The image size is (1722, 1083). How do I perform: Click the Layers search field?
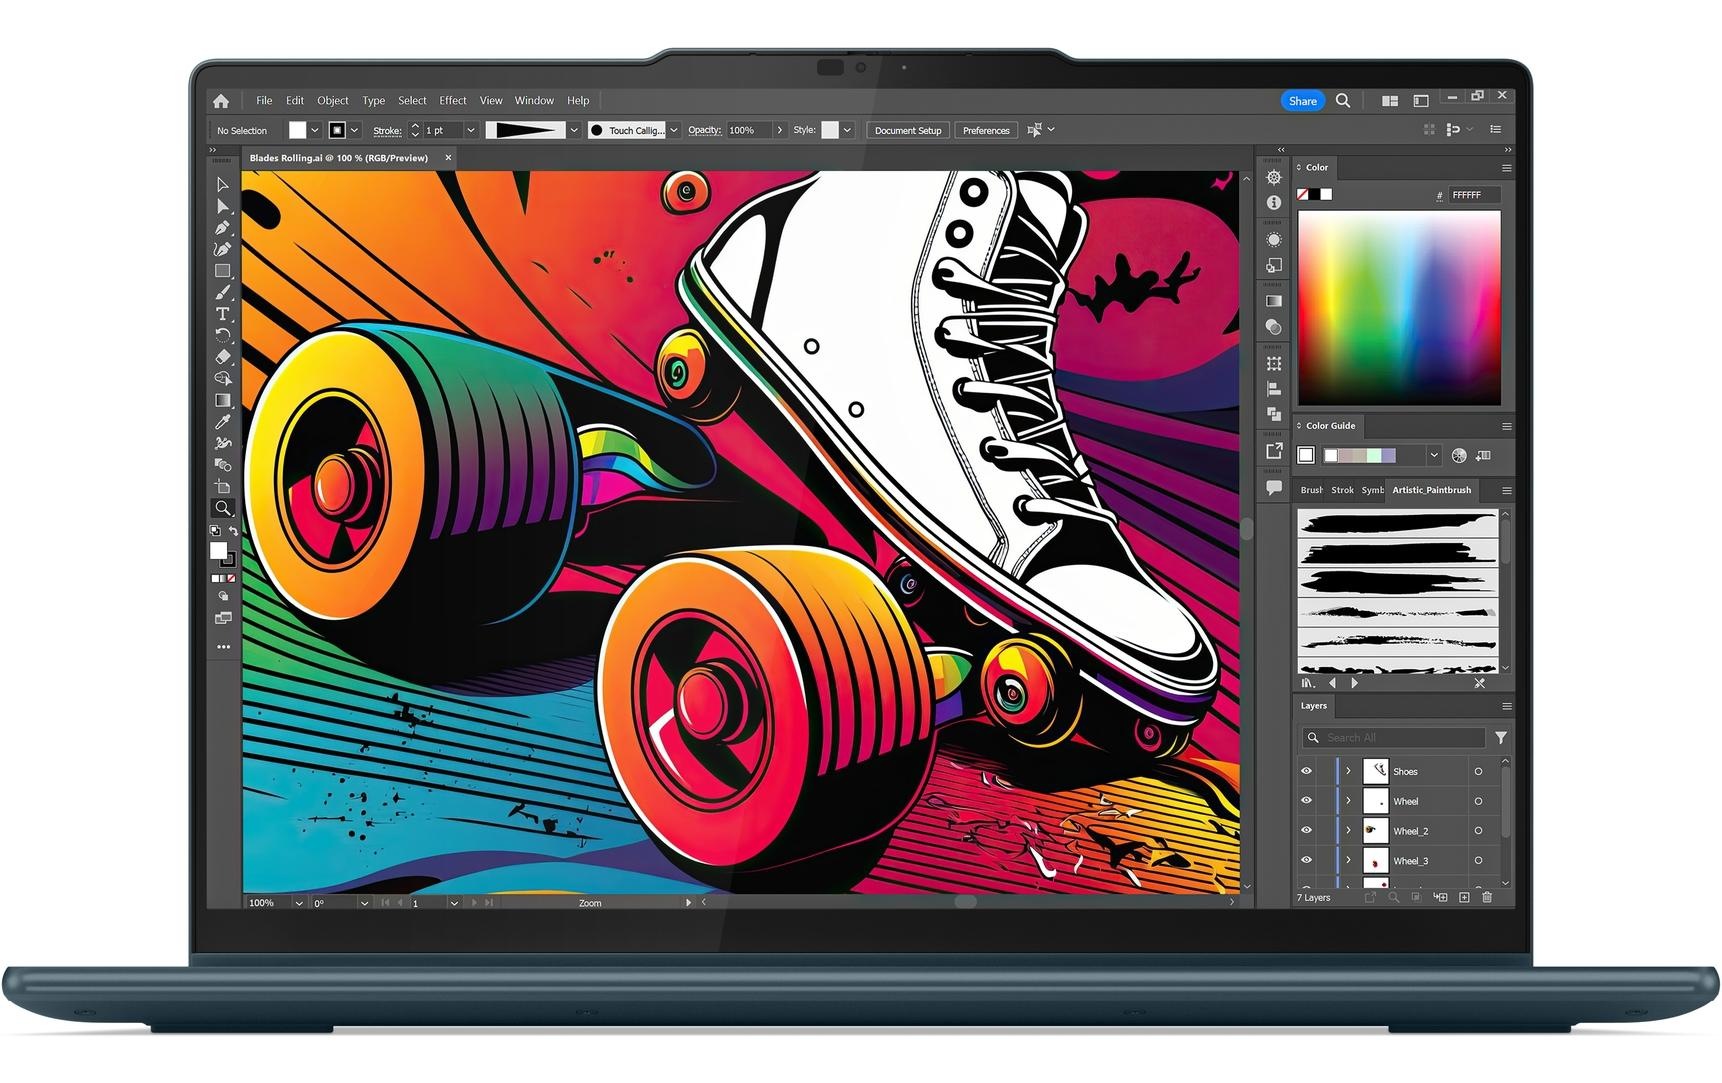pyautogui.click(x=1400, y=738)
